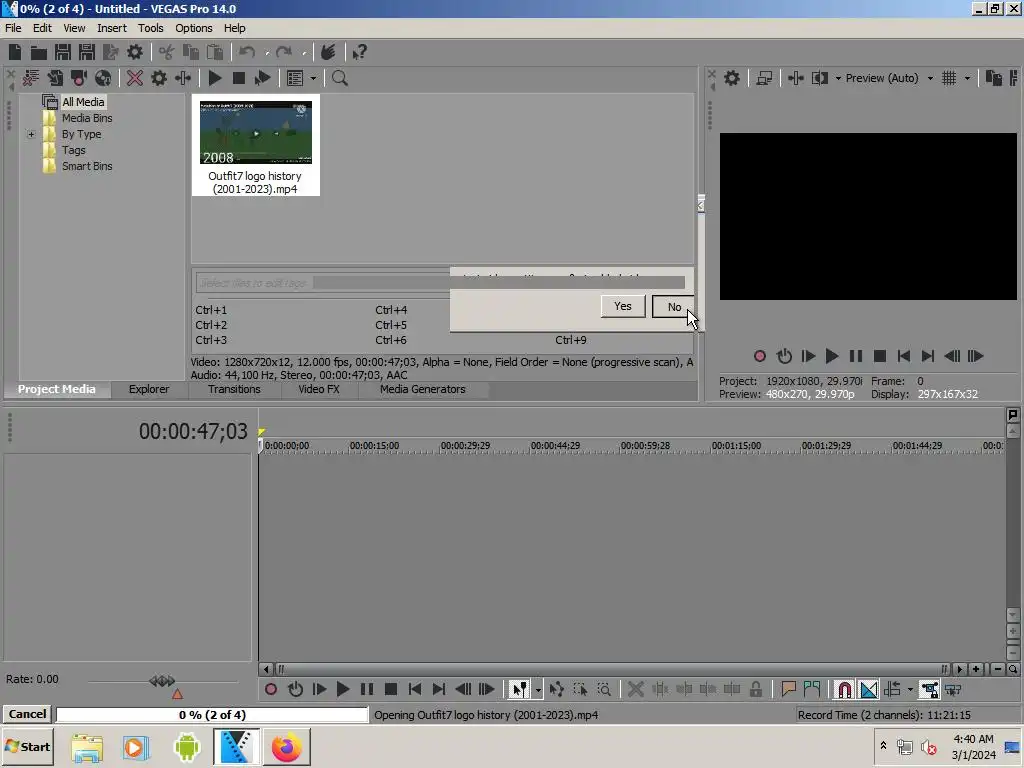Toggle Lock Event padlock icon
Viewport: 1024px width, 768px height.
click(x=756, y=689)
